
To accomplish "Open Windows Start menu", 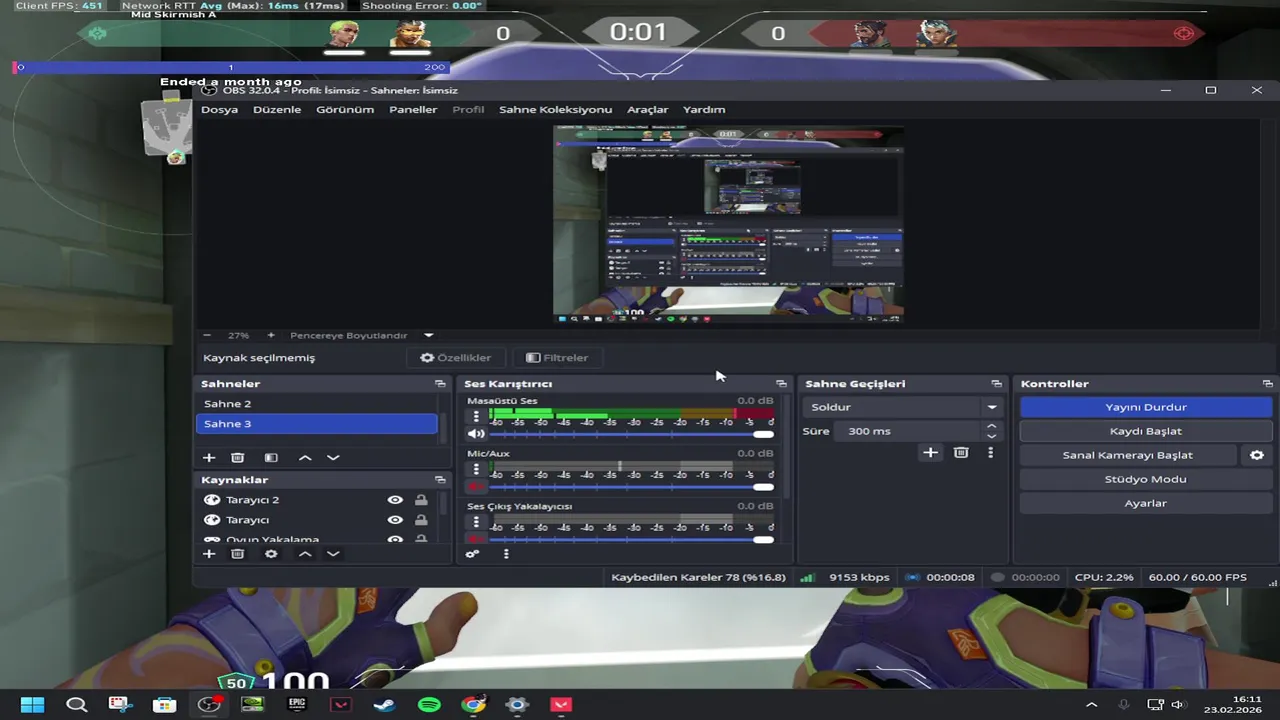I will click(x=32, y=705).
